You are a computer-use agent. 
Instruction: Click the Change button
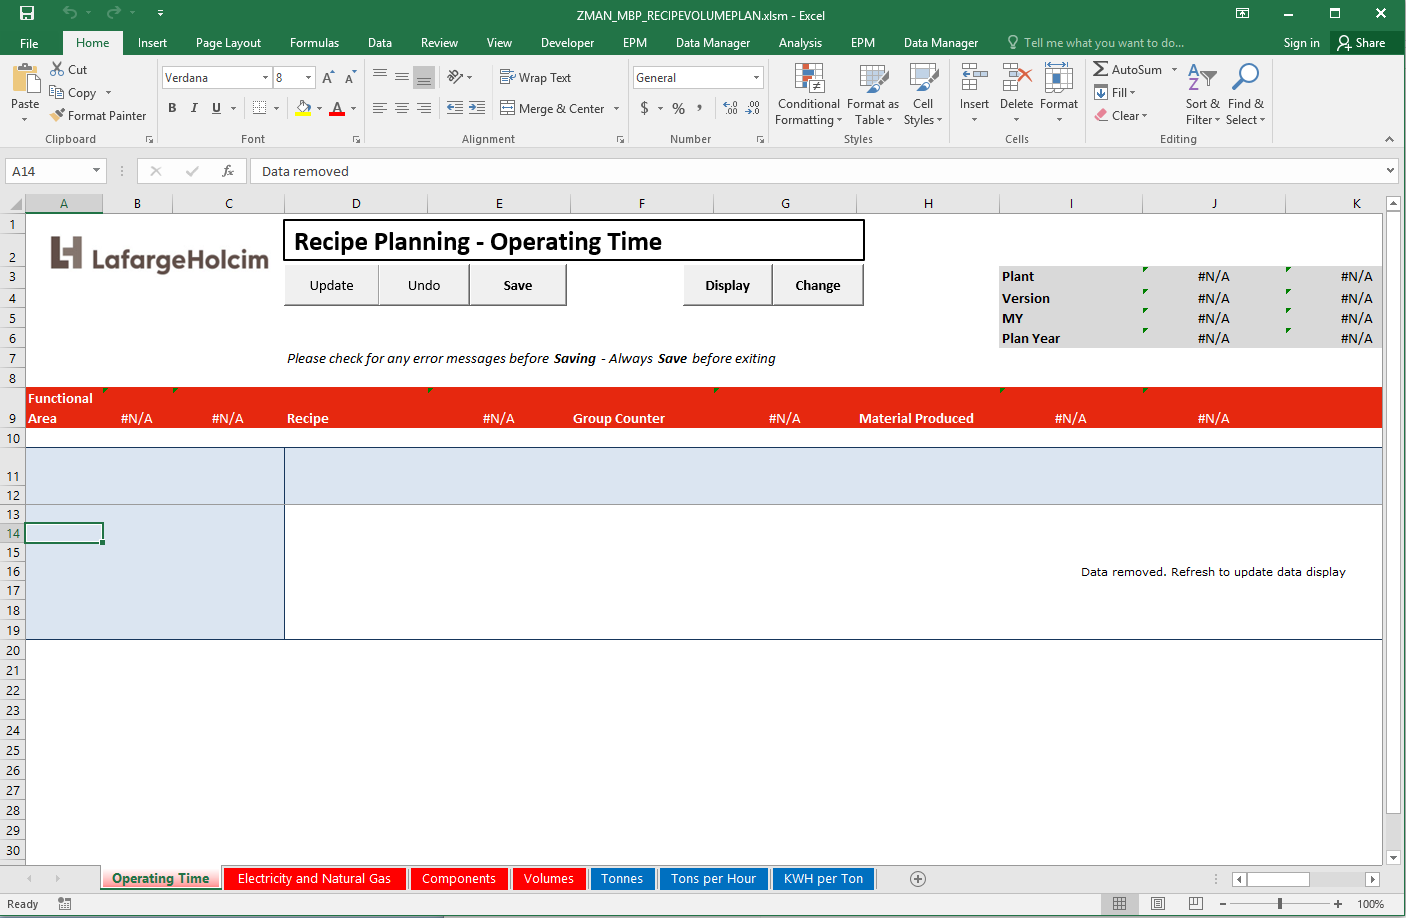(x=818, y=285)
